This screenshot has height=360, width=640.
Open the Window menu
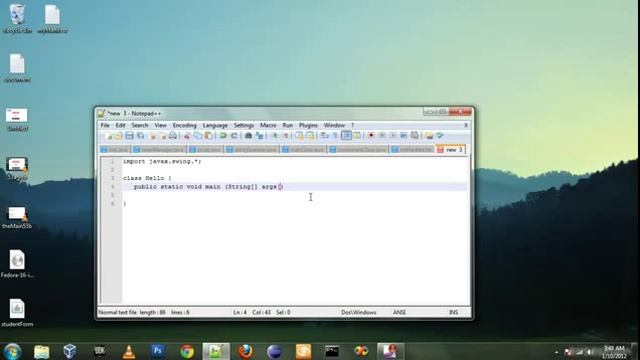point(334,125)
